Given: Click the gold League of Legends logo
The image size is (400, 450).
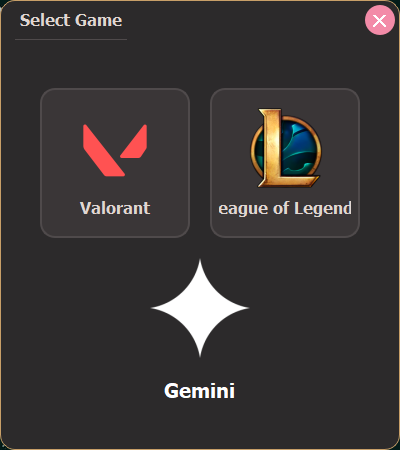Looking at the screenshot, I should click(286, 148).
